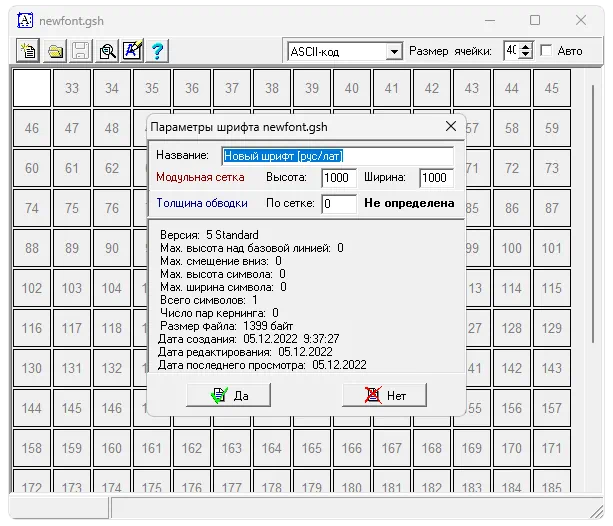Select glyph cell 100
Image resolution: width=613 pixels, height=526 pixels.
pos(512,248)
